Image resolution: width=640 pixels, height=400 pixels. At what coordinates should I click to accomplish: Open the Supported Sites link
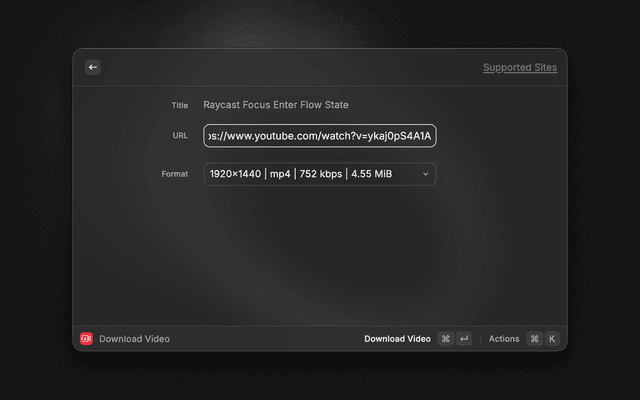pyautogui.click(x=519, y=68)
